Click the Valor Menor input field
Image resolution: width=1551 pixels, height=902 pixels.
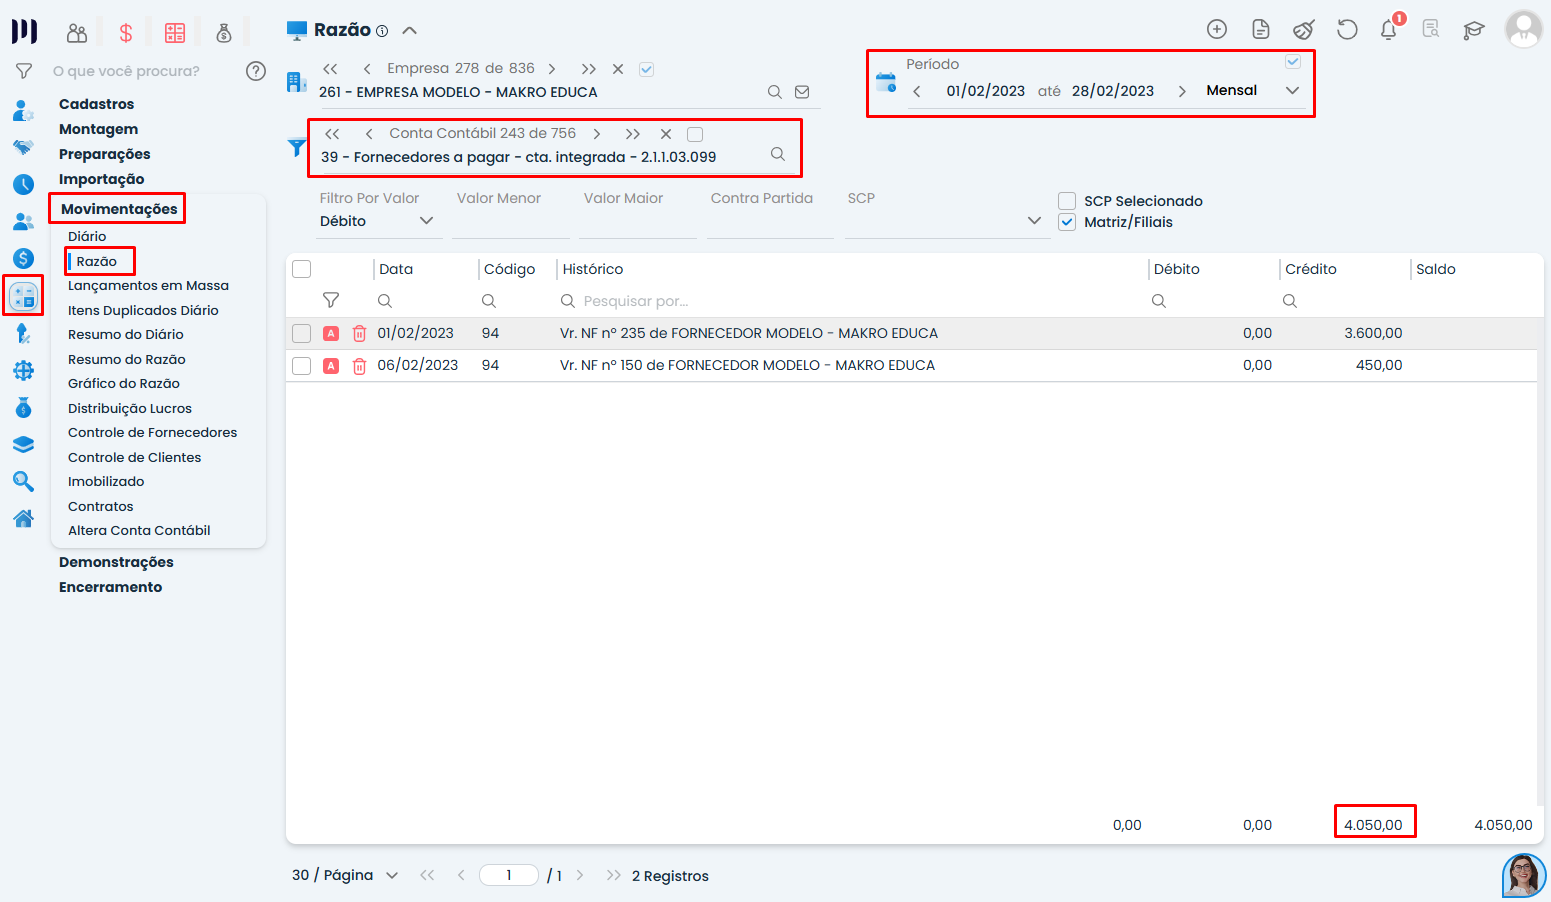[511, 222]
